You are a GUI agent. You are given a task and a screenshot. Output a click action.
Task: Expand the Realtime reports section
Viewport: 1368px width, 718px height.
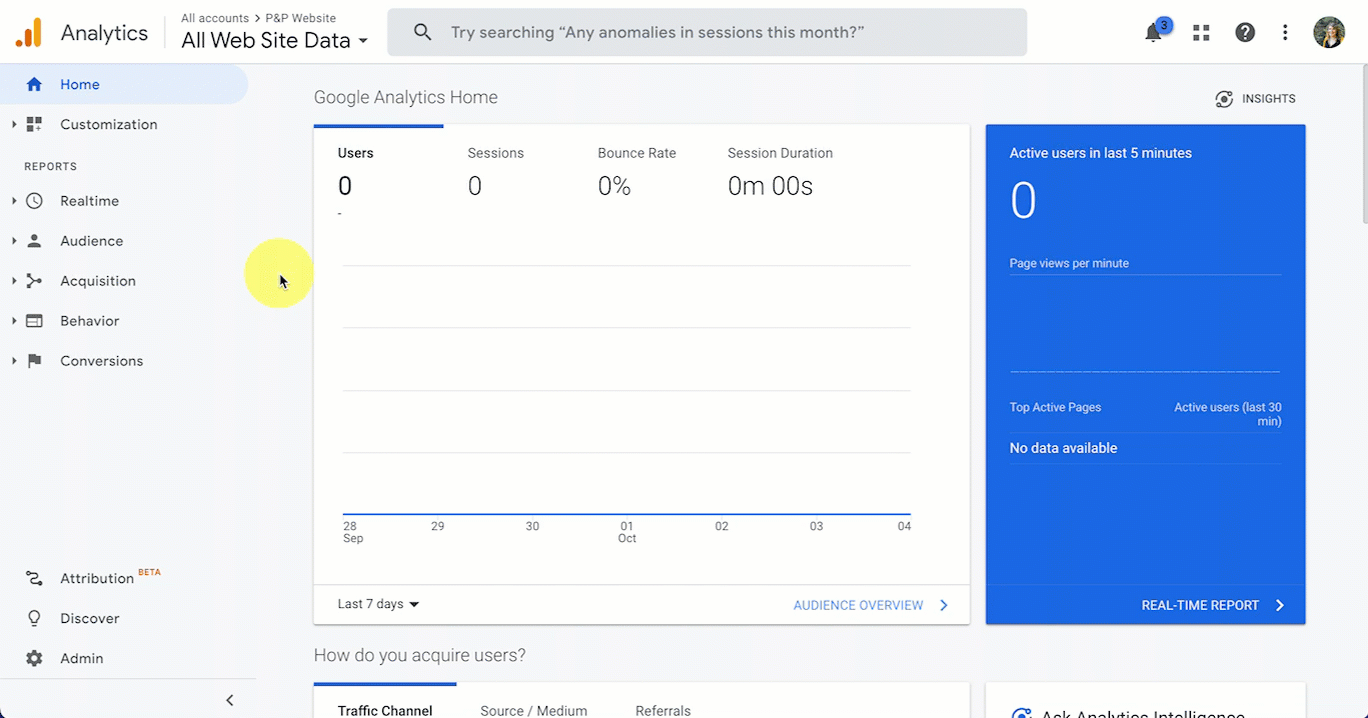point(88,201)
